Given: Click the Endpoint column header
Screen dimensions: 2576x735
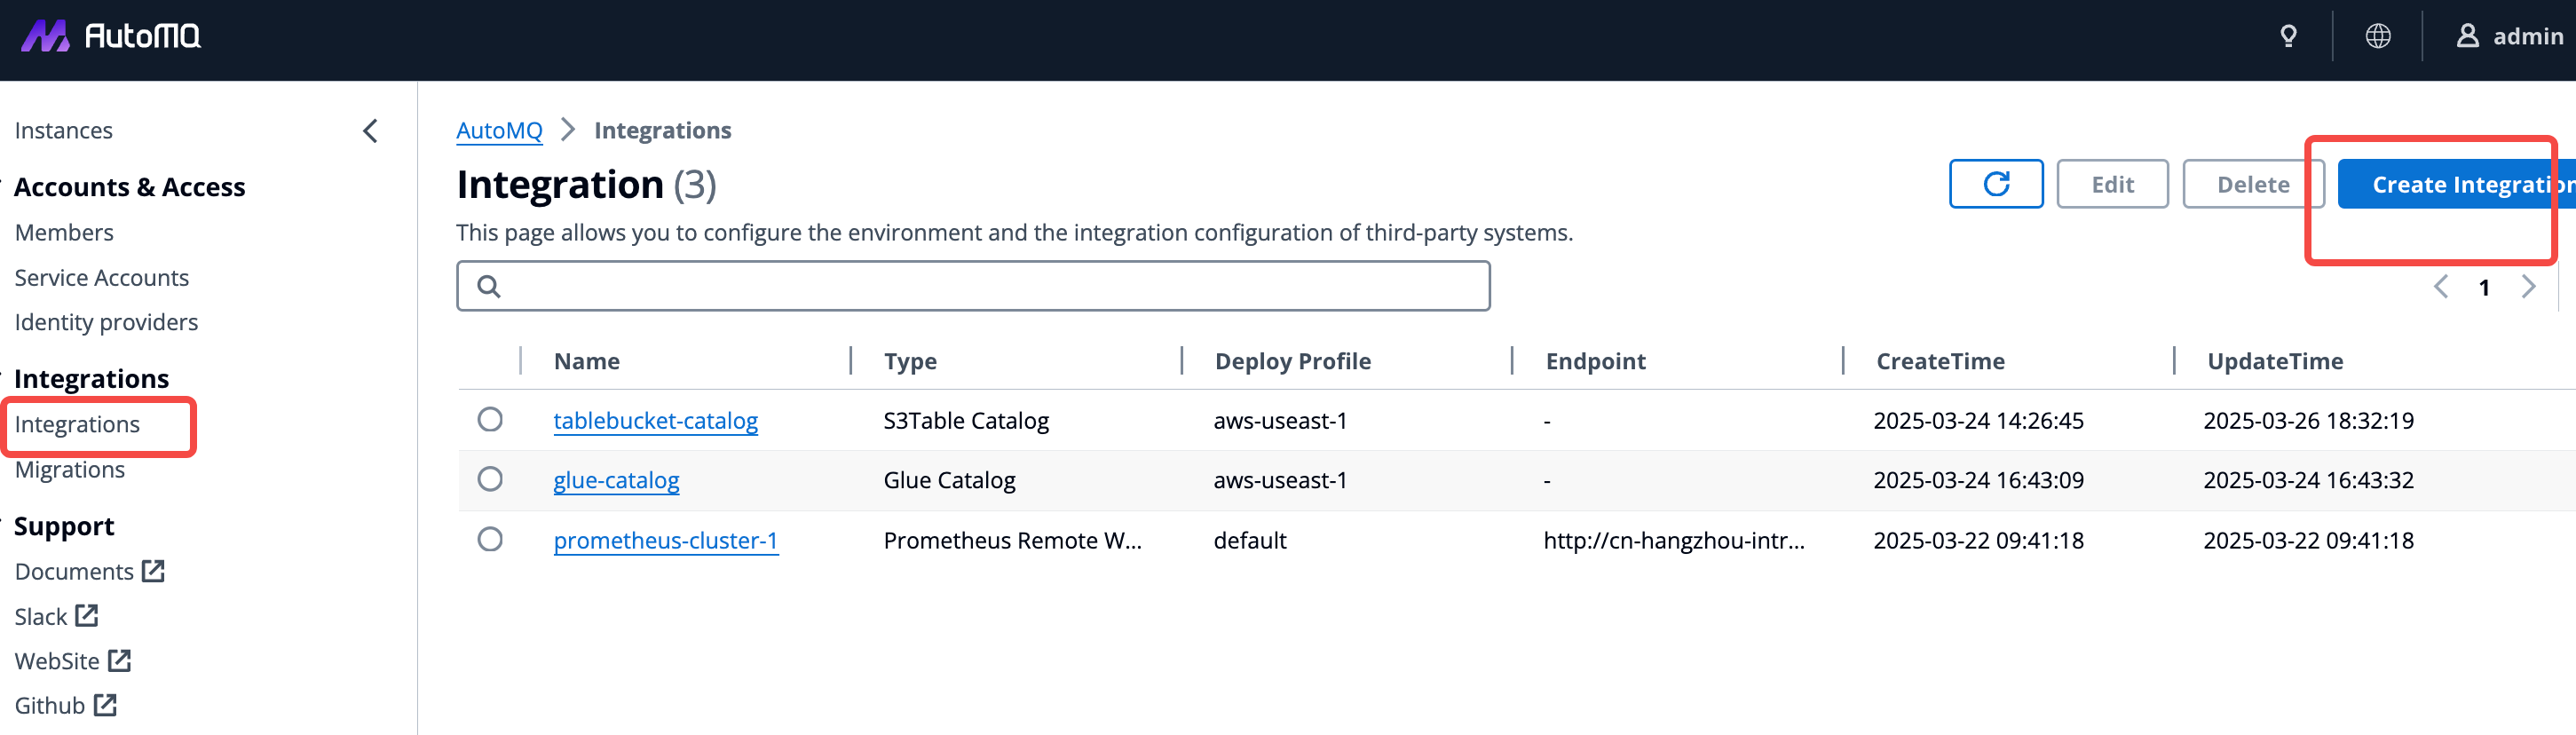Looking at the screenshot, I should coord(1595,361).
